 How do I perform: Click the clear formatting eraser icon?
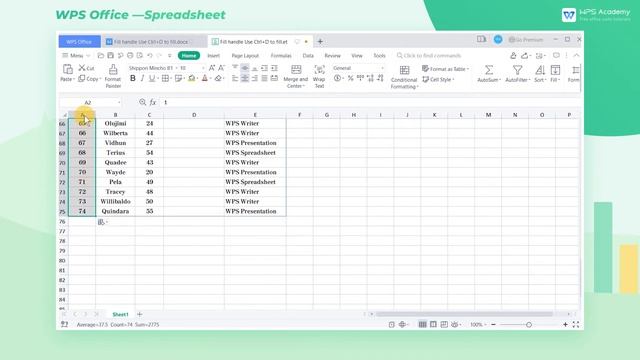[x=218, y=78]
